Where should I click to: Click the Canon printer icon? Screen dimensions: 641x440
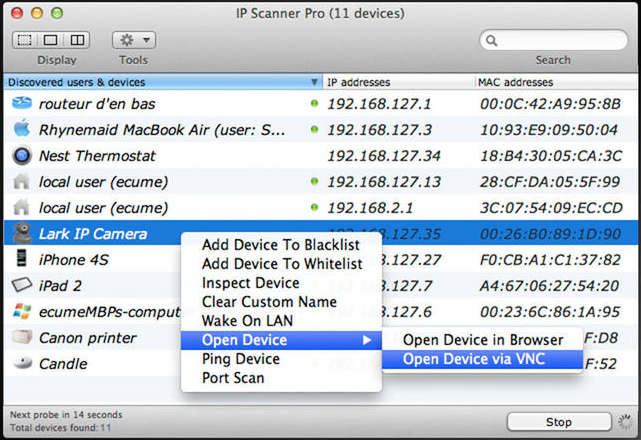(x=22, y=337)
